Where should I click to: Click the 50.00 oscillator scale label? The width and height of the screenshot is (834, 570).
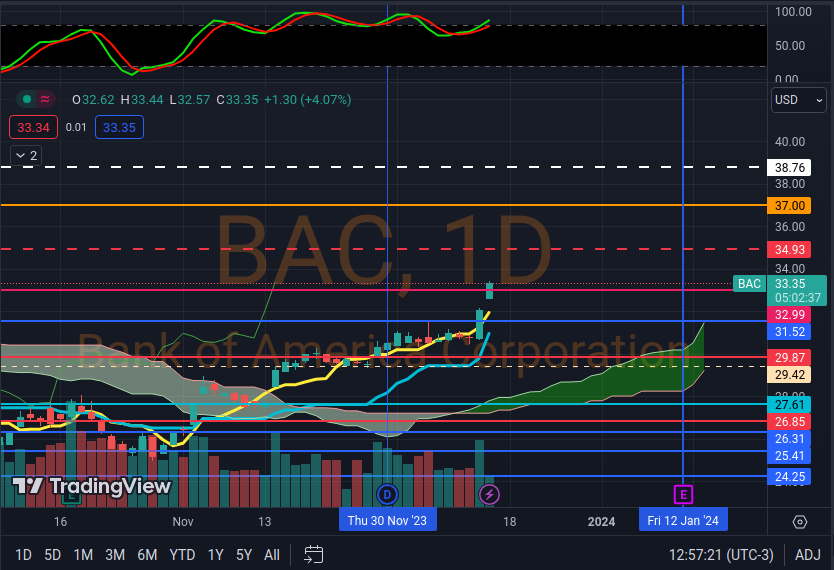tap(790, 46)
